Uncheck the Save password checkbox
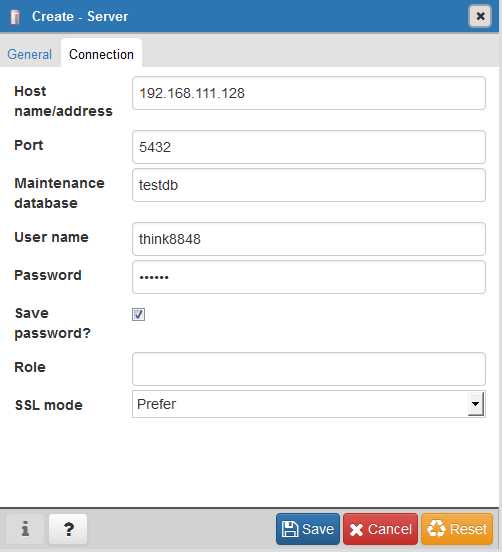Image resolution: width=502 pixels, height=552 pixels. coord(138,314)
